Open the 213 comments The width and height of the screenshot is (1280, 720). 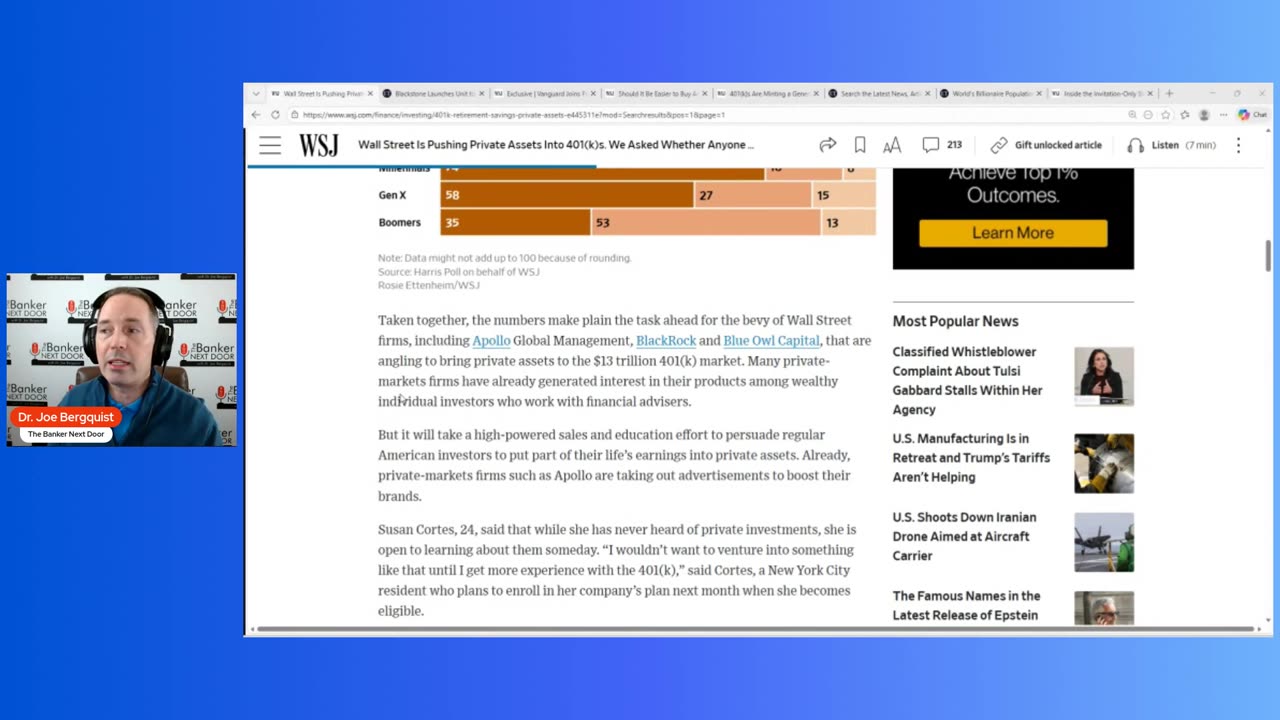pos(941,145)
